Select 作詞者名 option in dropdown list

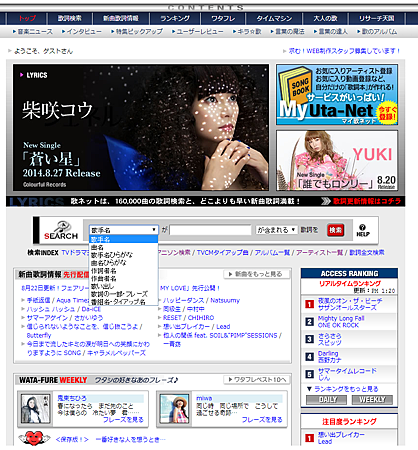(123, 271)
